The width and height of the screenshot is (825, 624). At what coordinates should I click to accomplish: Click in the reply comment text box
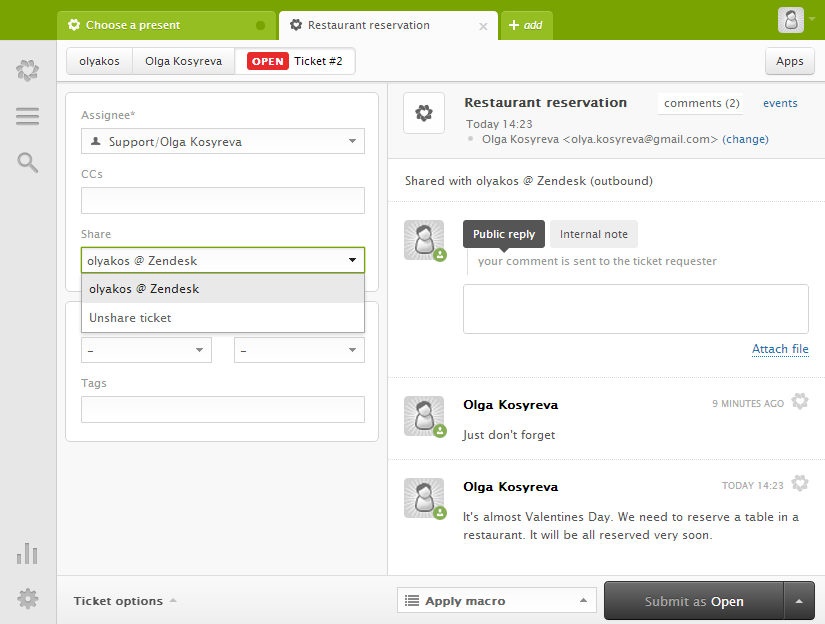(x=636, y=309)
